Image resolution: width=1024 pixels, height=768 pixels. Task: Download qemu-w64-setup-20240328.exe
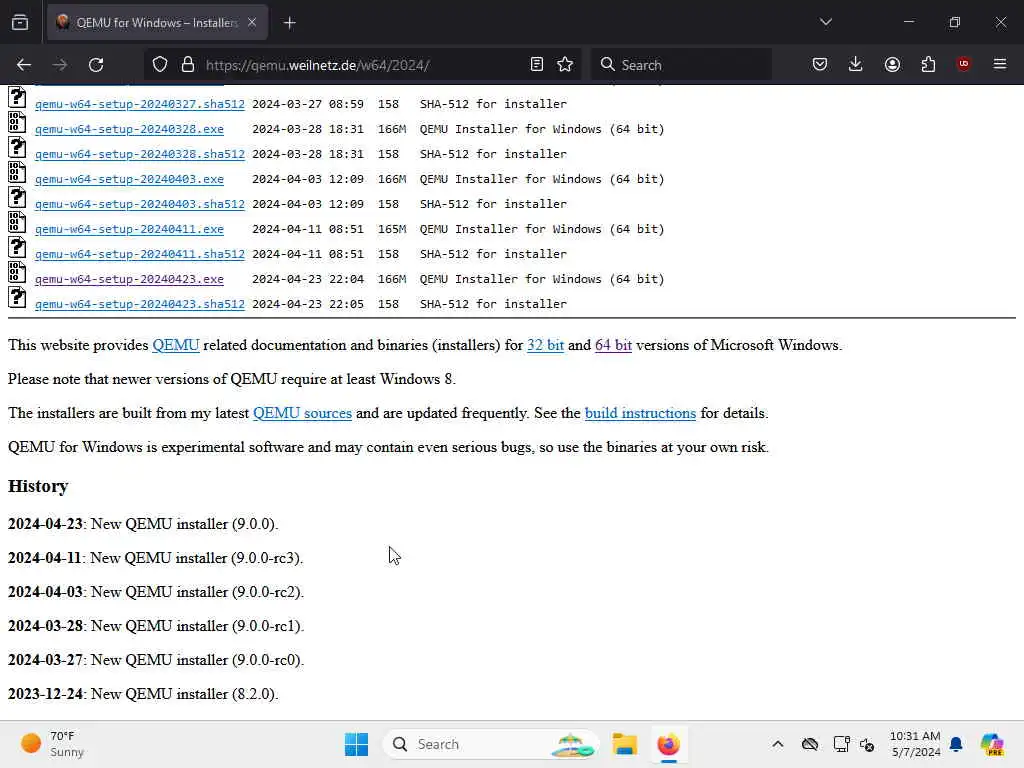point(129,129)
